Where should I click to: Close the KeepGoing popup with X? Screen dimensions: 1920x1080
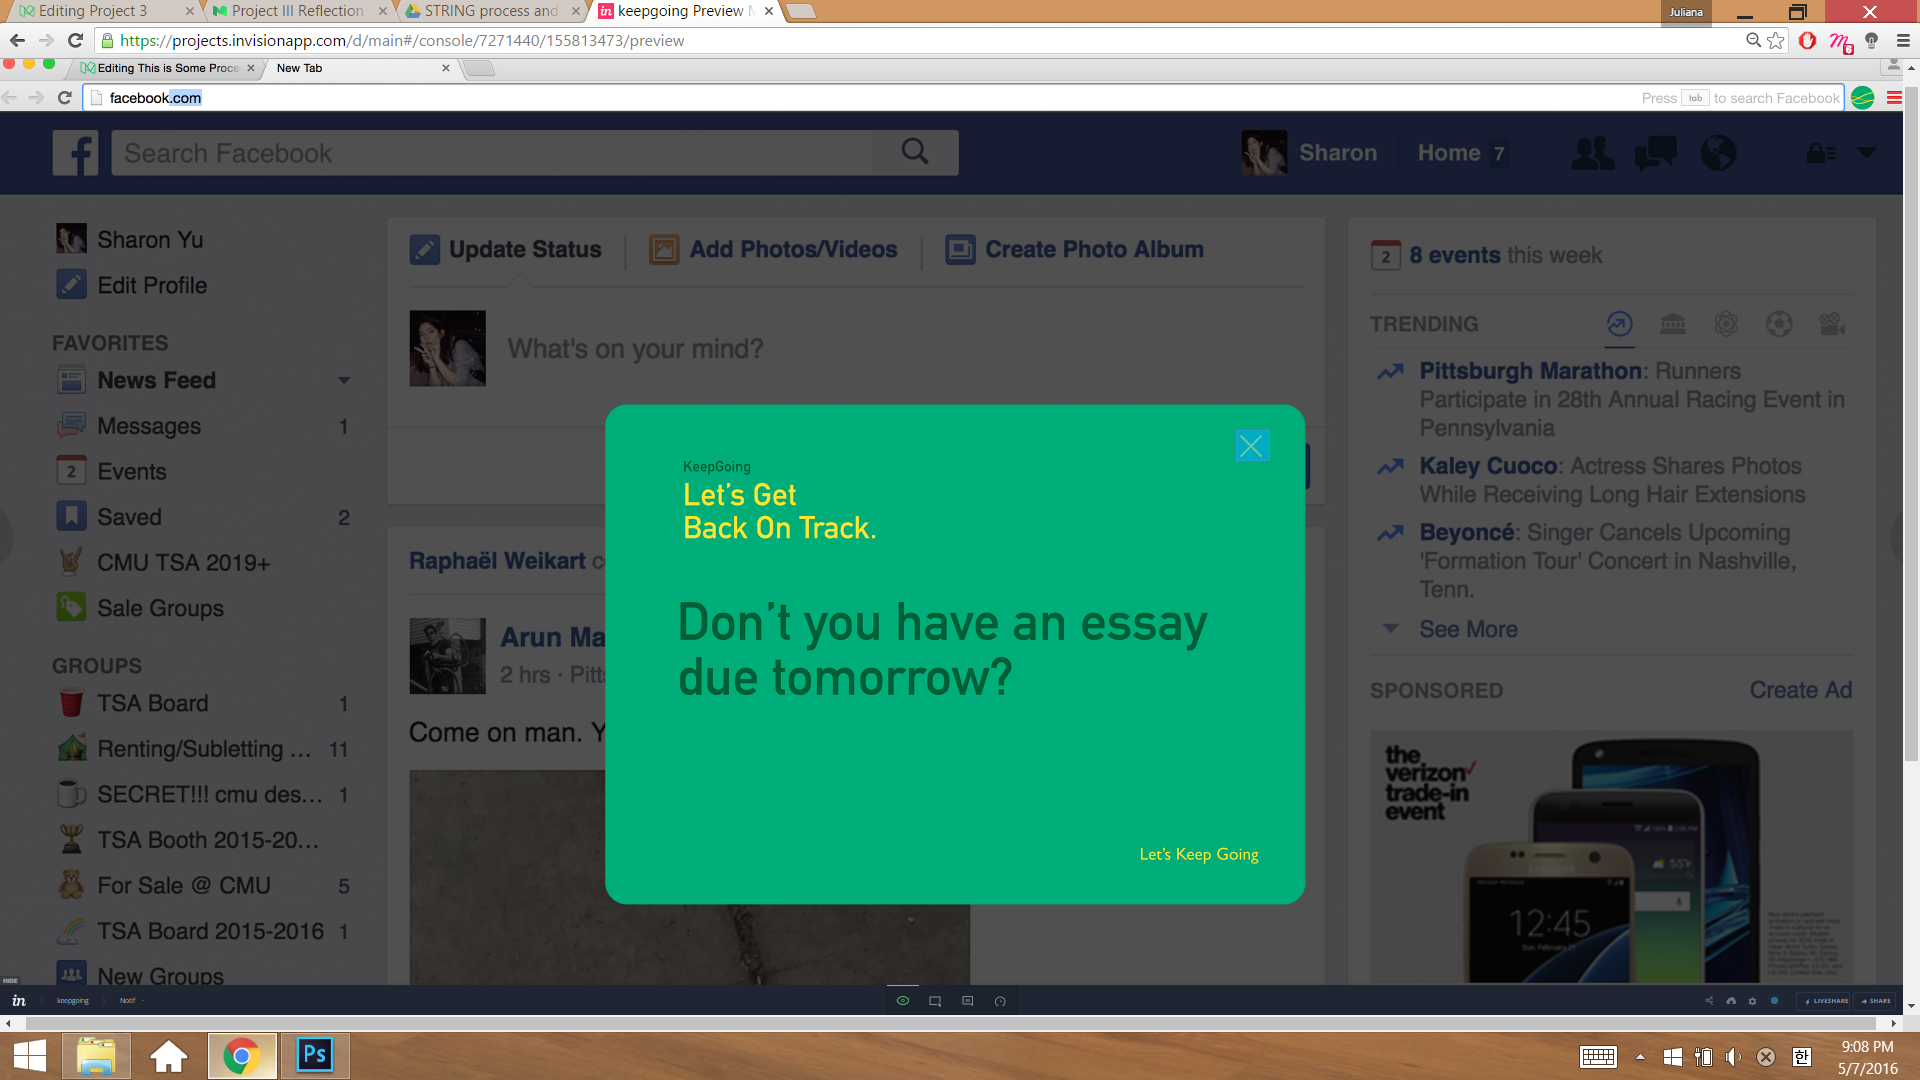[x=1252, y=446]
